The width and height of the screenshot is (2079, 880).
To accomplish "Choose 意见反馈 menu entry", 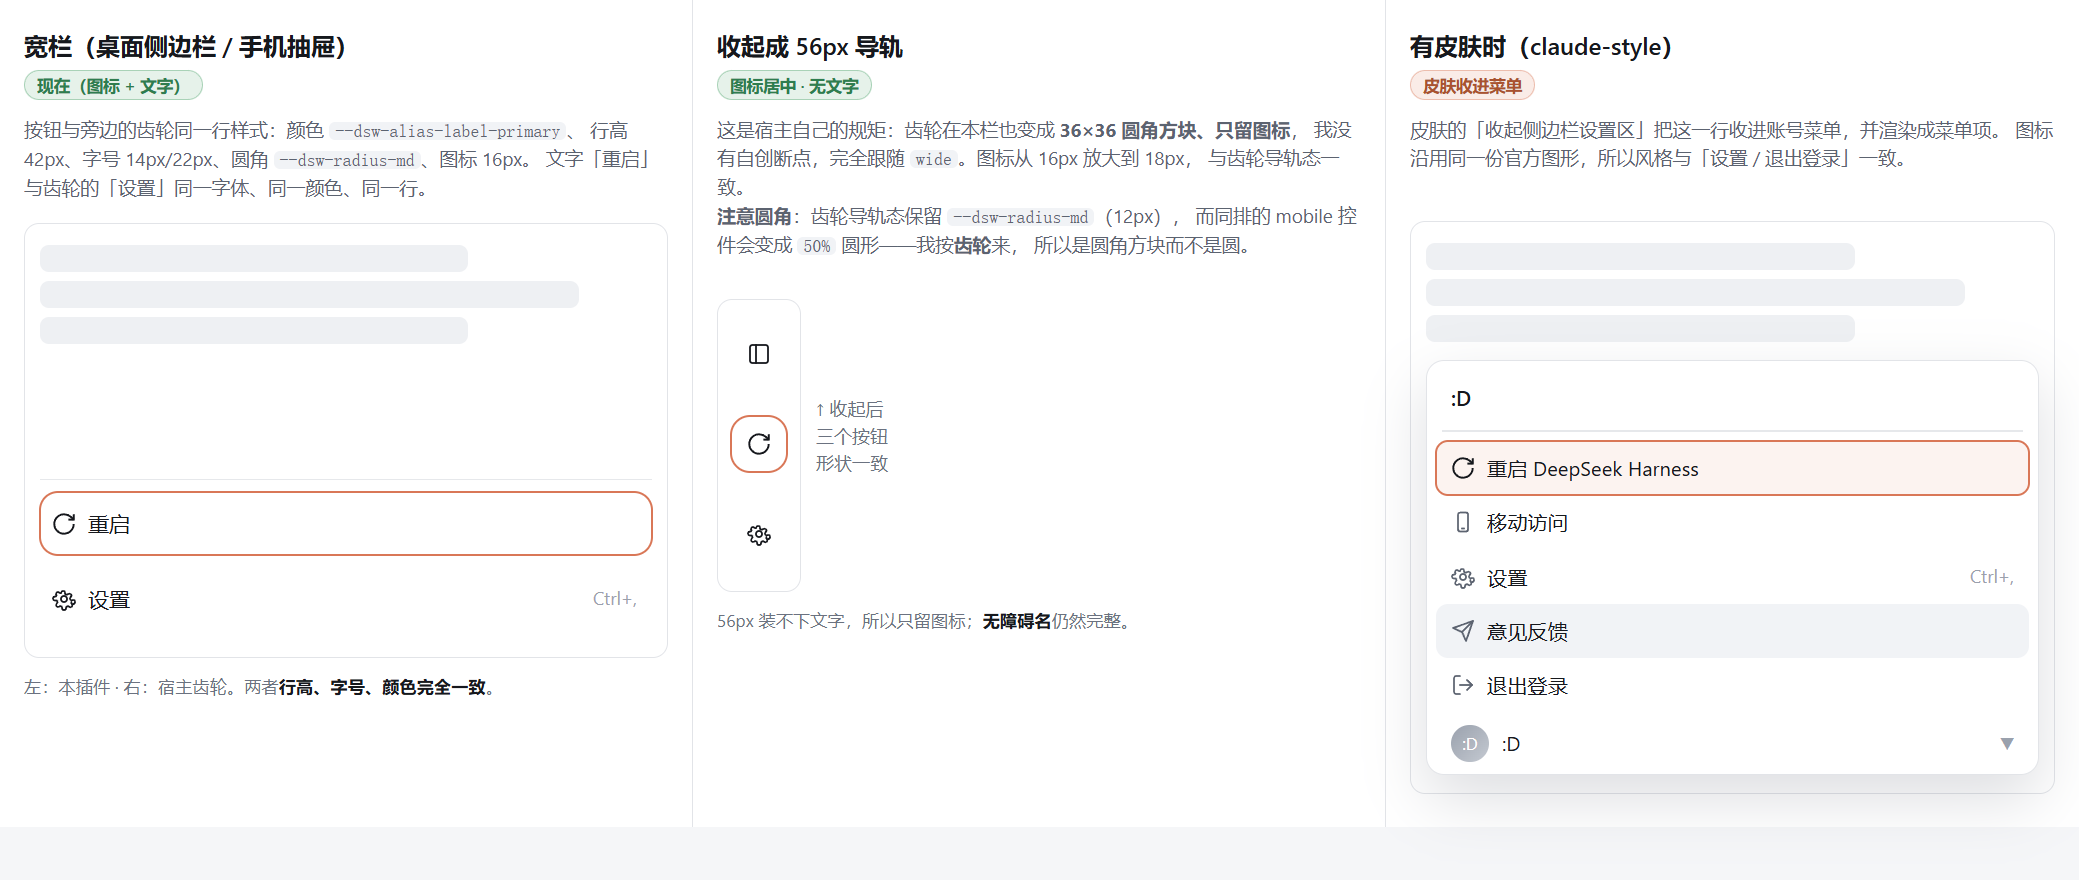I will coord(1732,631).
